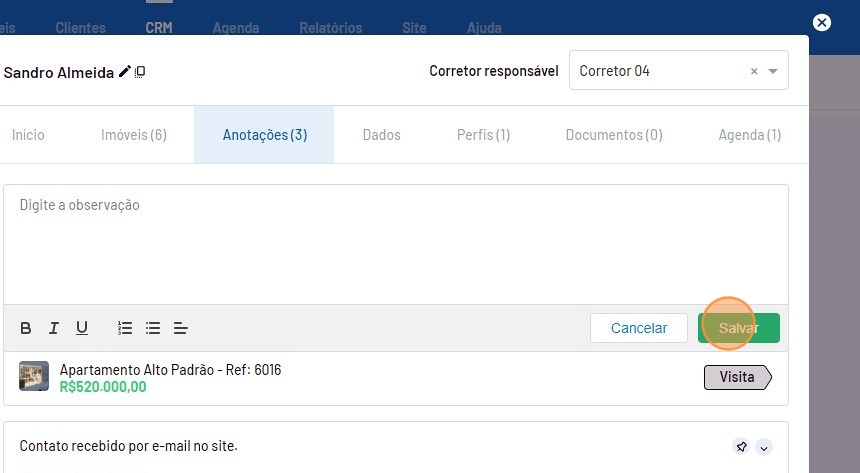The width and height of the screenshot is (860, 473).
Task: Open the Documentos (0) tab
Action: [613, 135]
